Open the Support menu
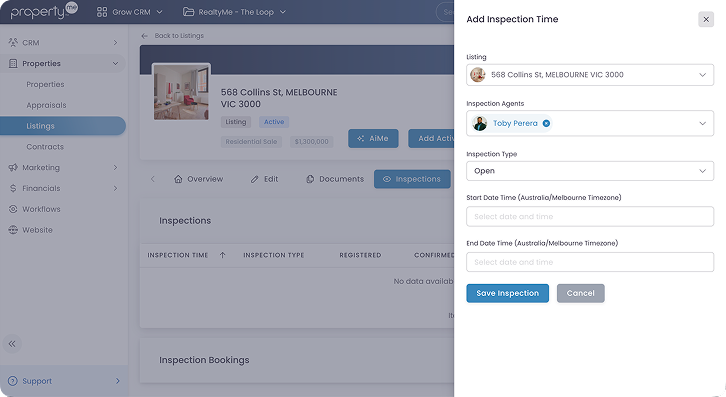Viewport: 726px width, 397px height. [63, 381]
